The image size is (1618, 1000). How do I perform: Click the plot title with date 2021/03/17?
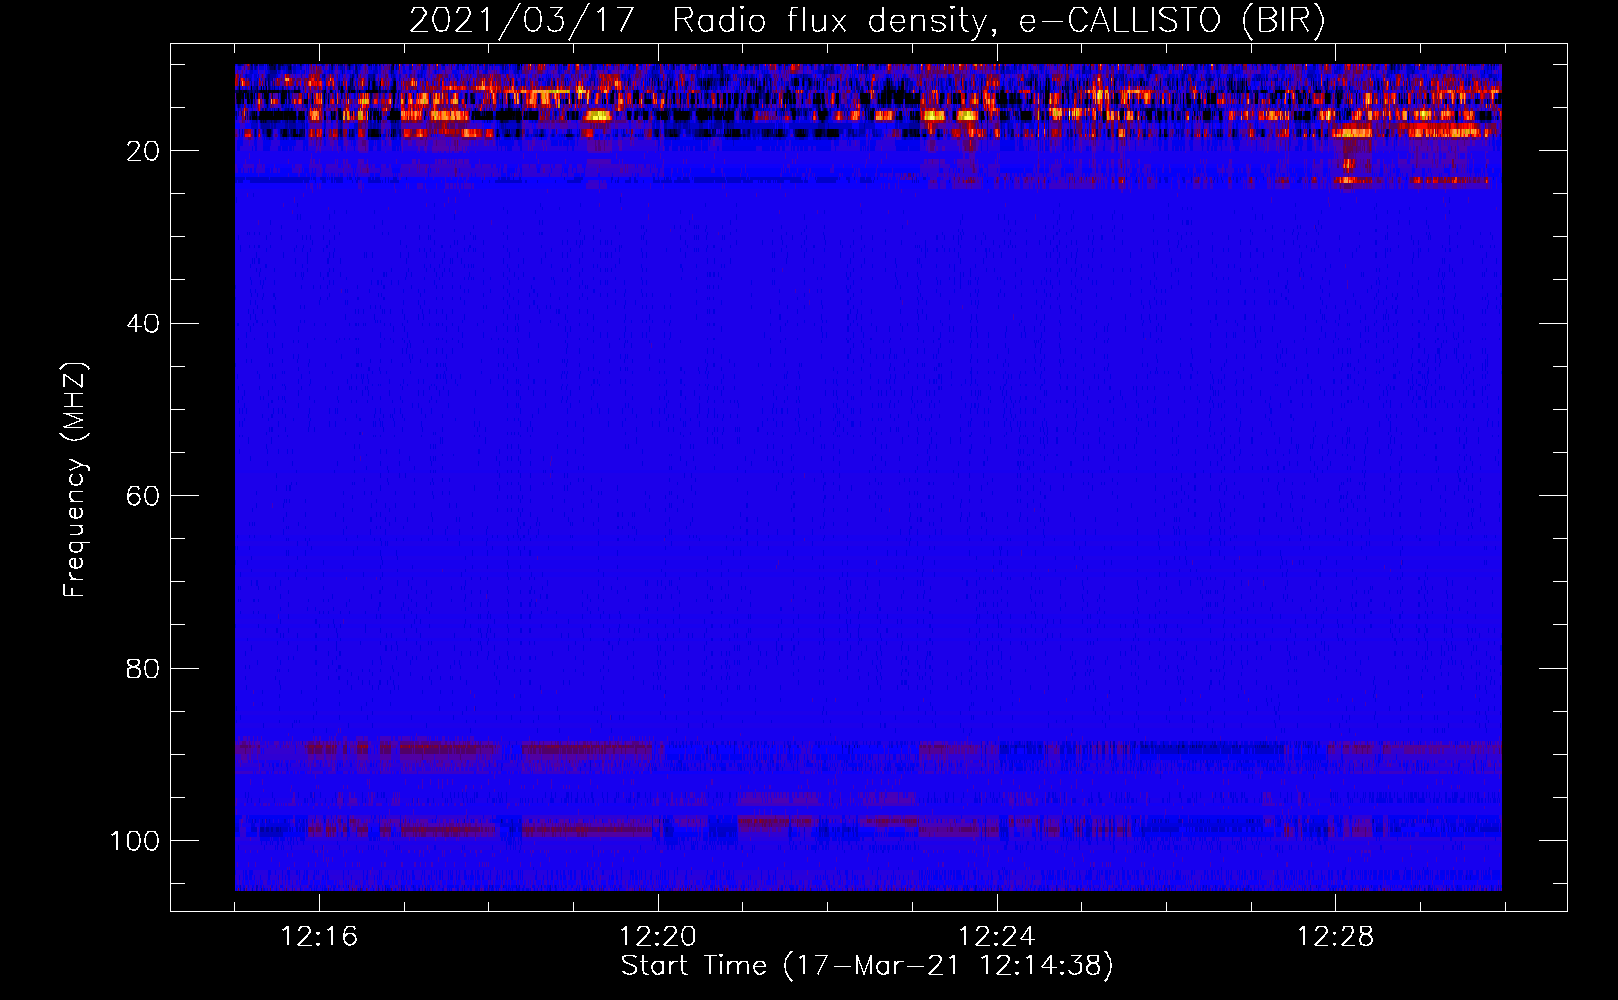tap(867, 20)
